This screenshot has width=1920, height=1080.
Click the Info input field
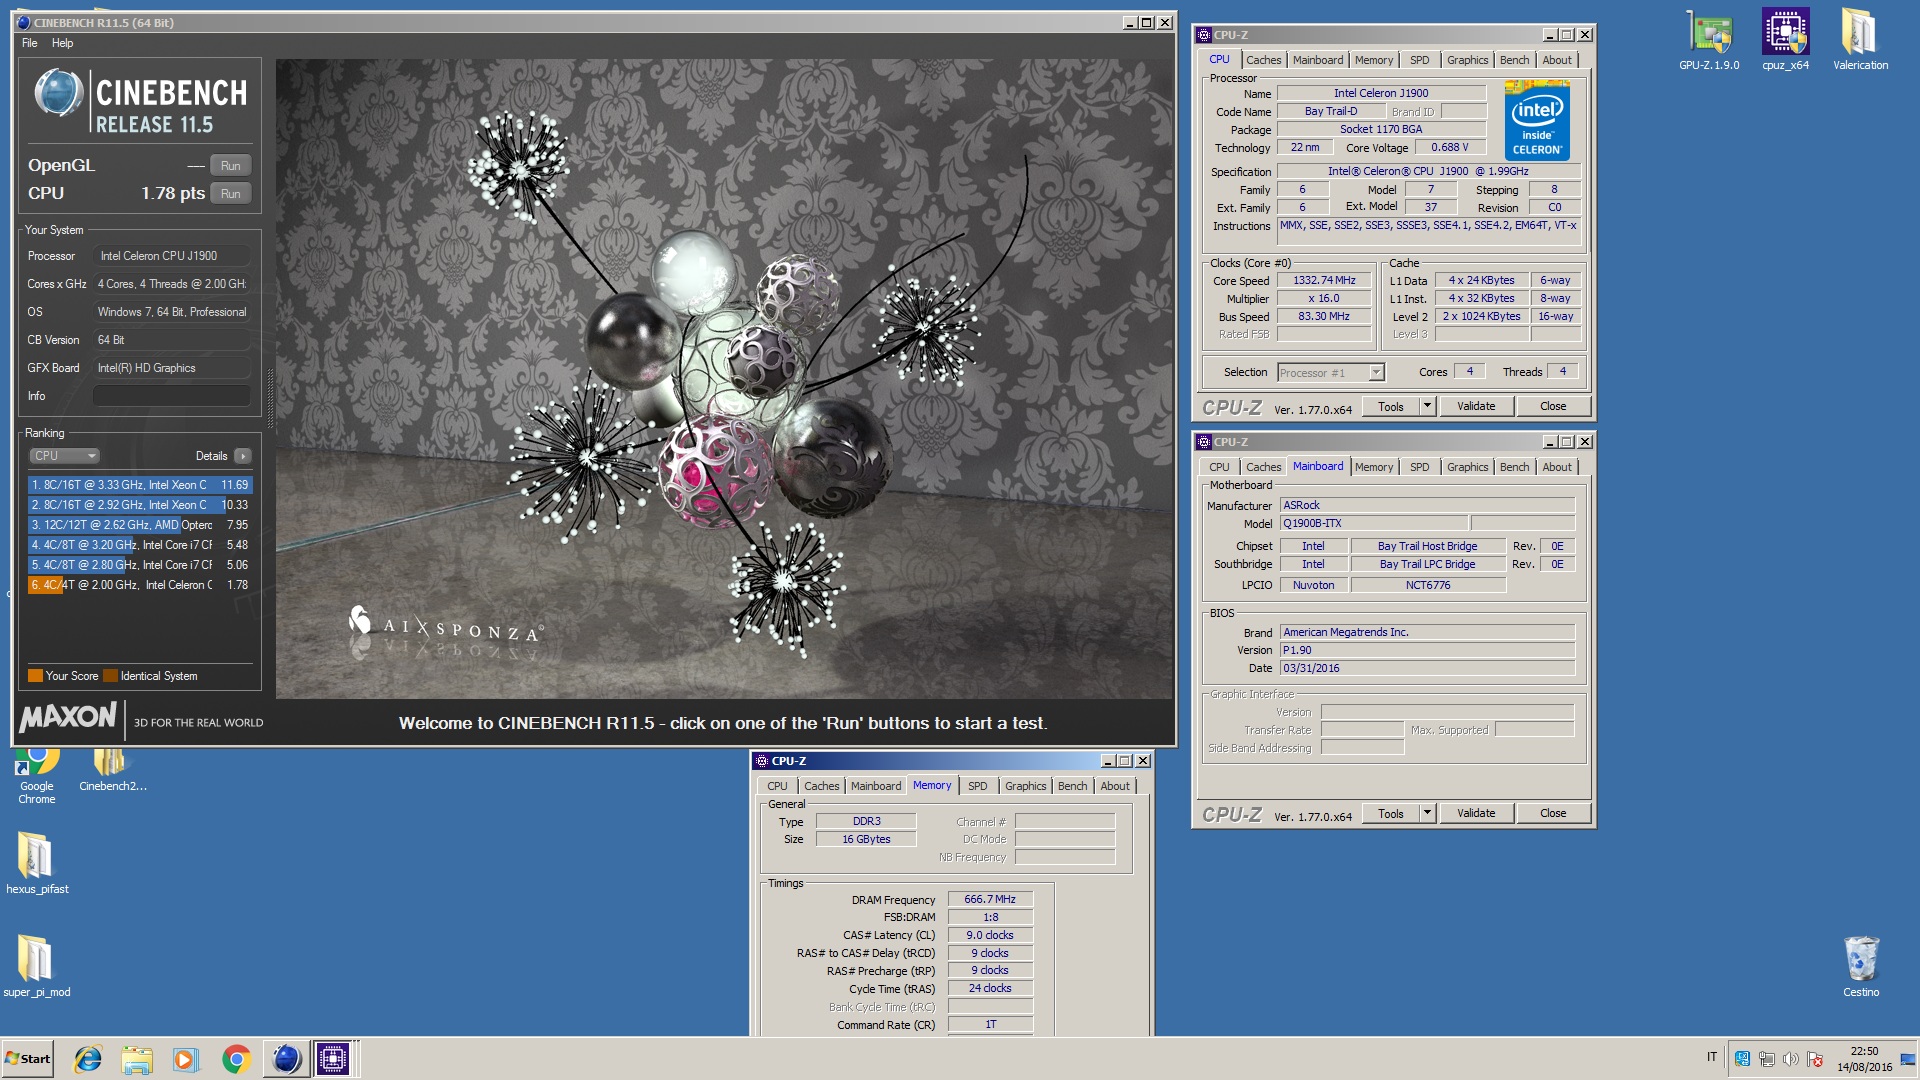[172, 396]
